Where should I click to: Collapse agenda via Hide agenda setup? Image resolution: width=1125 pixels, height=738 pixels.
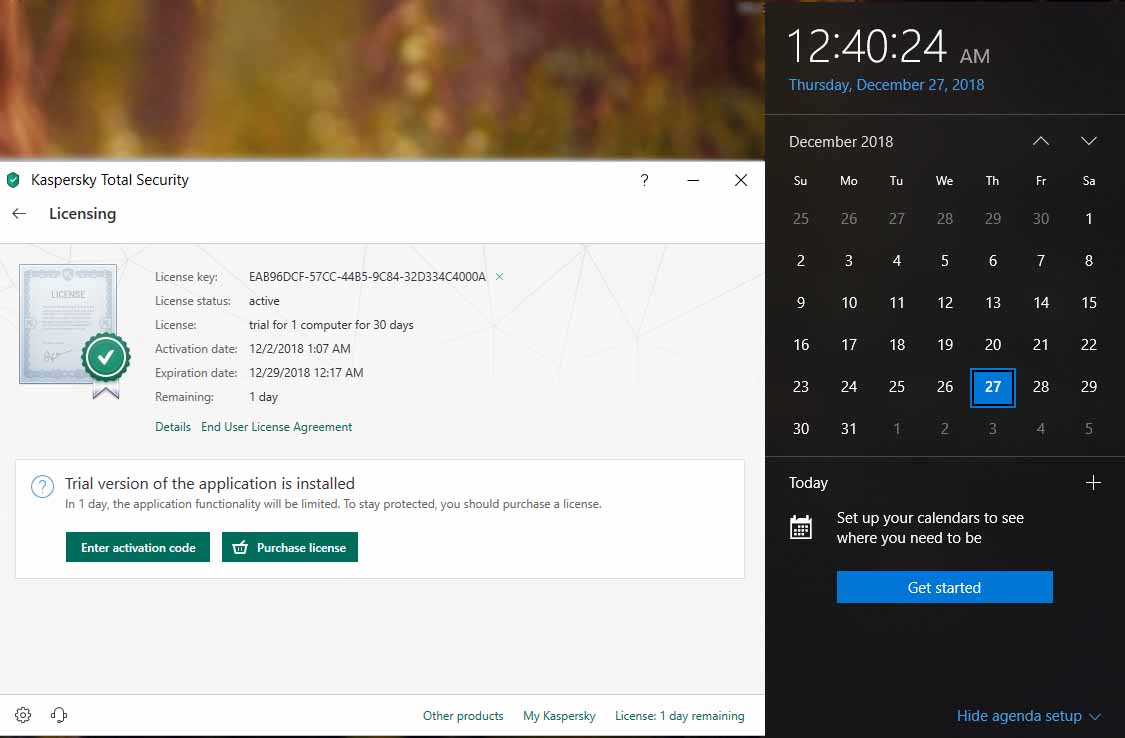[1028, 716]
